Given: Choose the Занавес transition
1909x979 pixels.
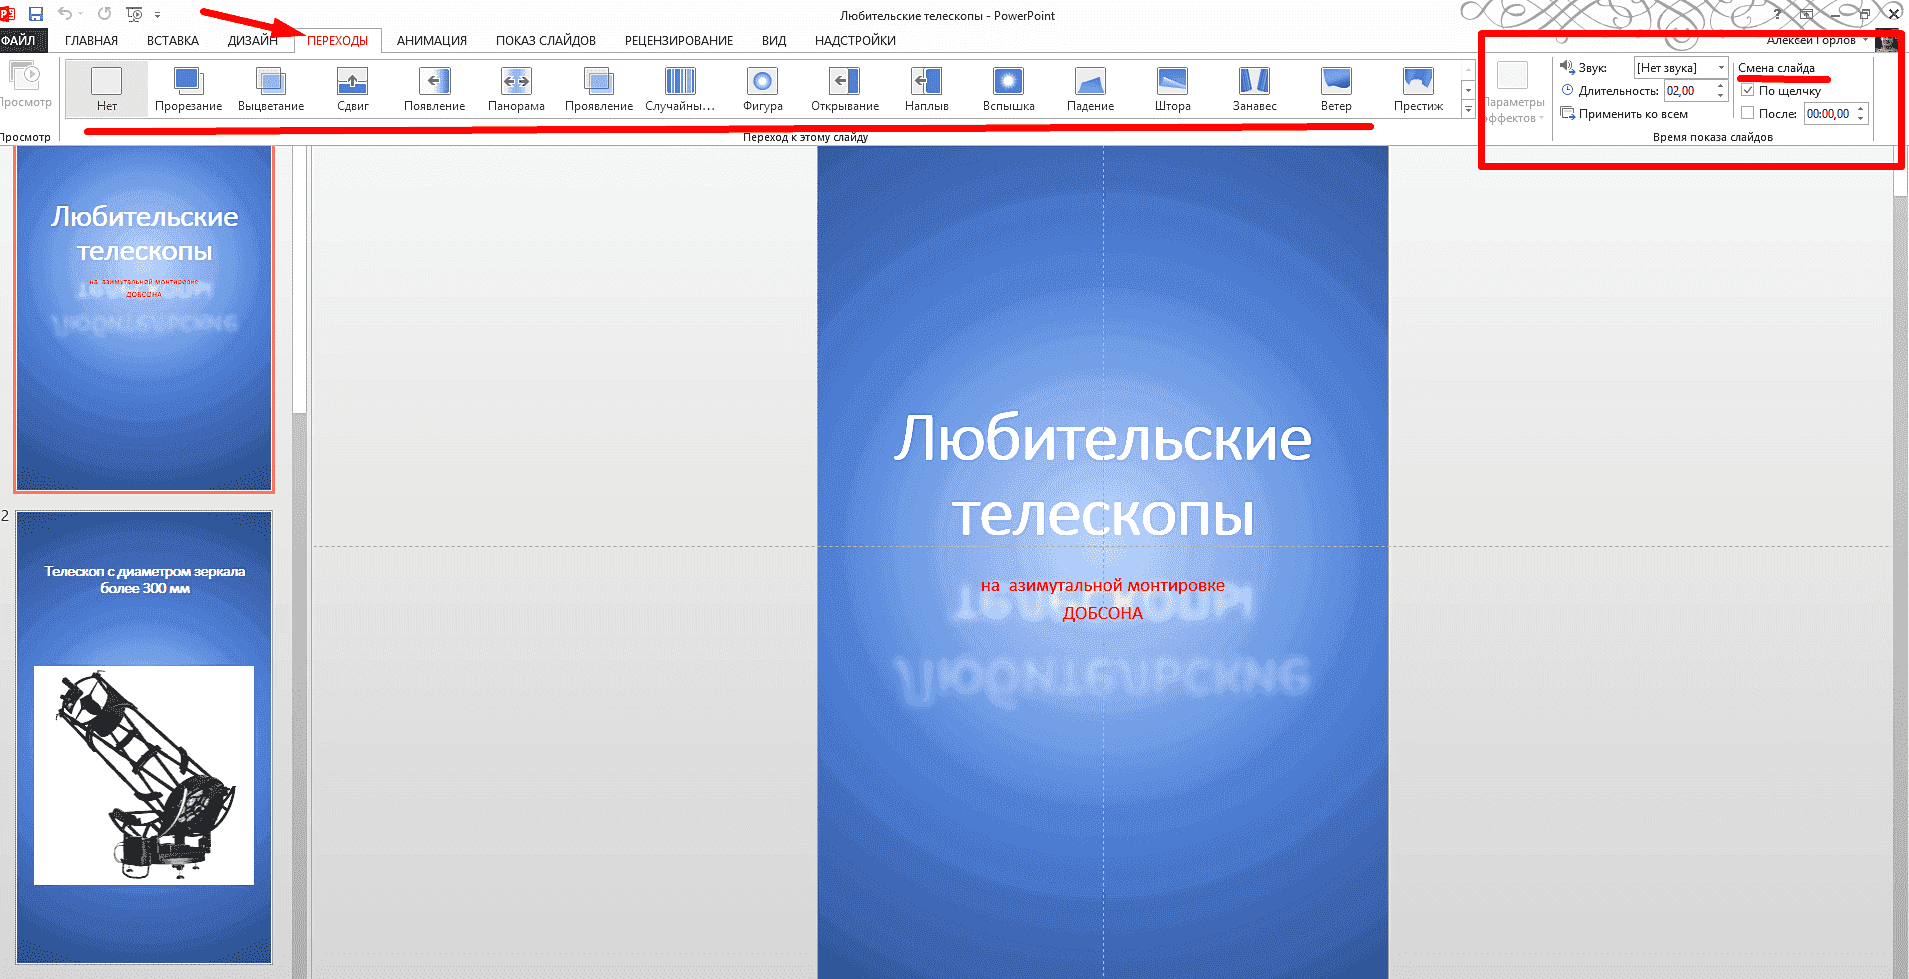Looking at the screenshot, I should (x=1253, y=88).
